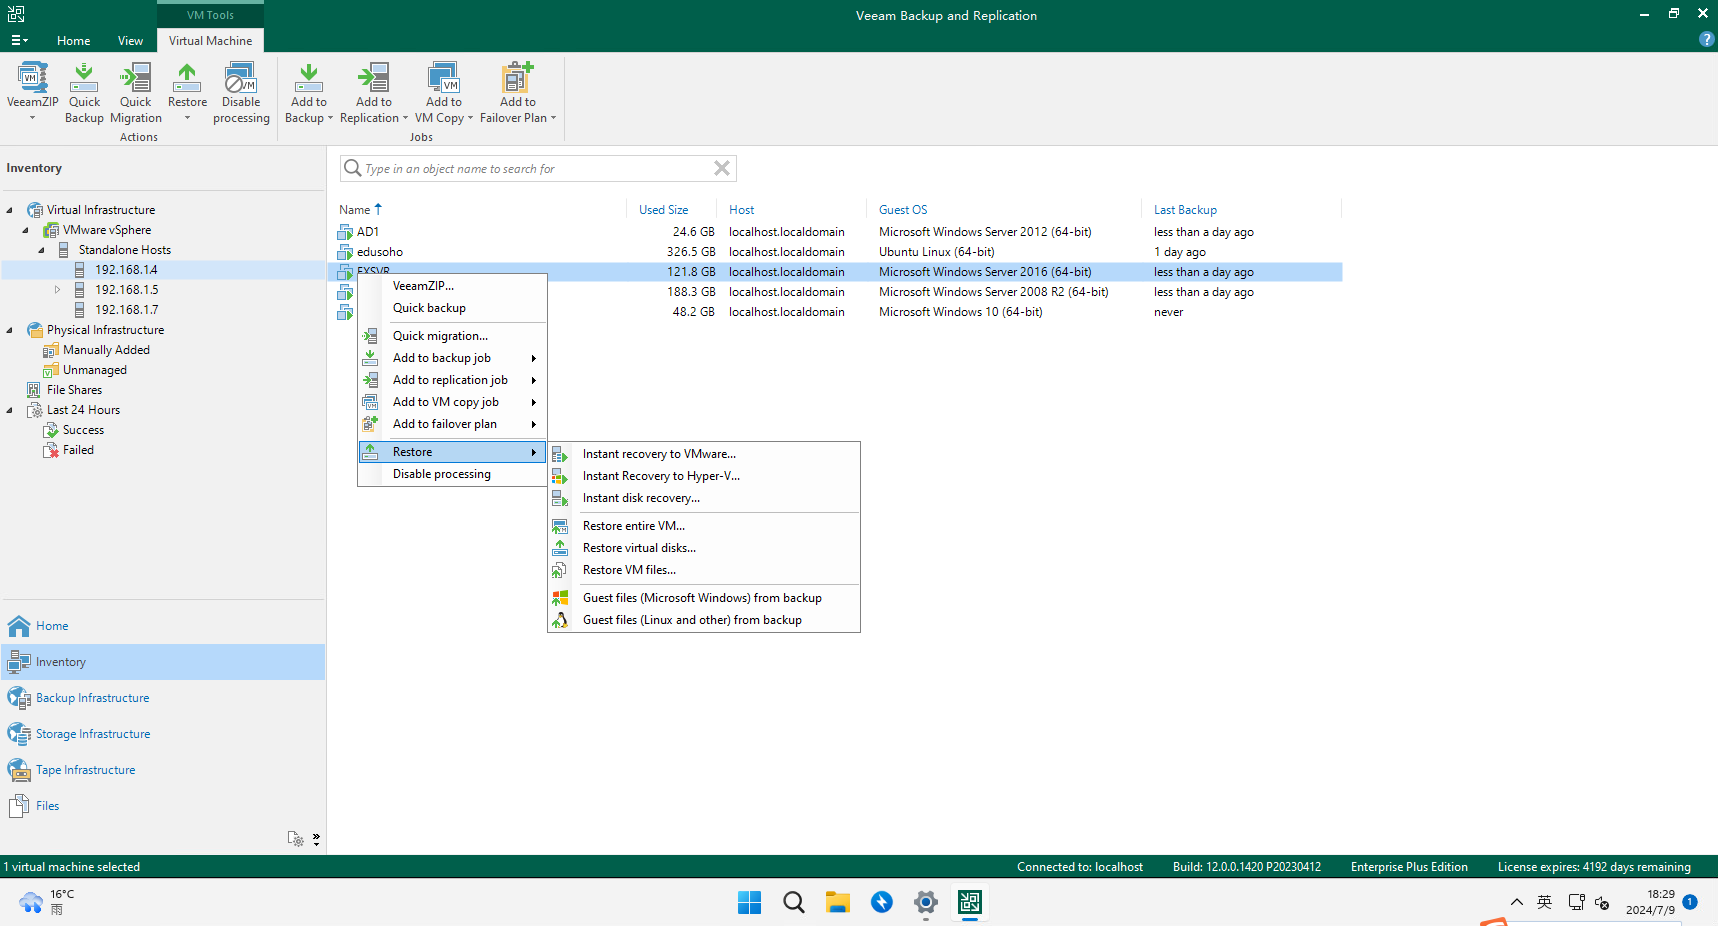1718x926 pixels.
Task: Select Restore virtual disks...
Action: pos(704,548)
